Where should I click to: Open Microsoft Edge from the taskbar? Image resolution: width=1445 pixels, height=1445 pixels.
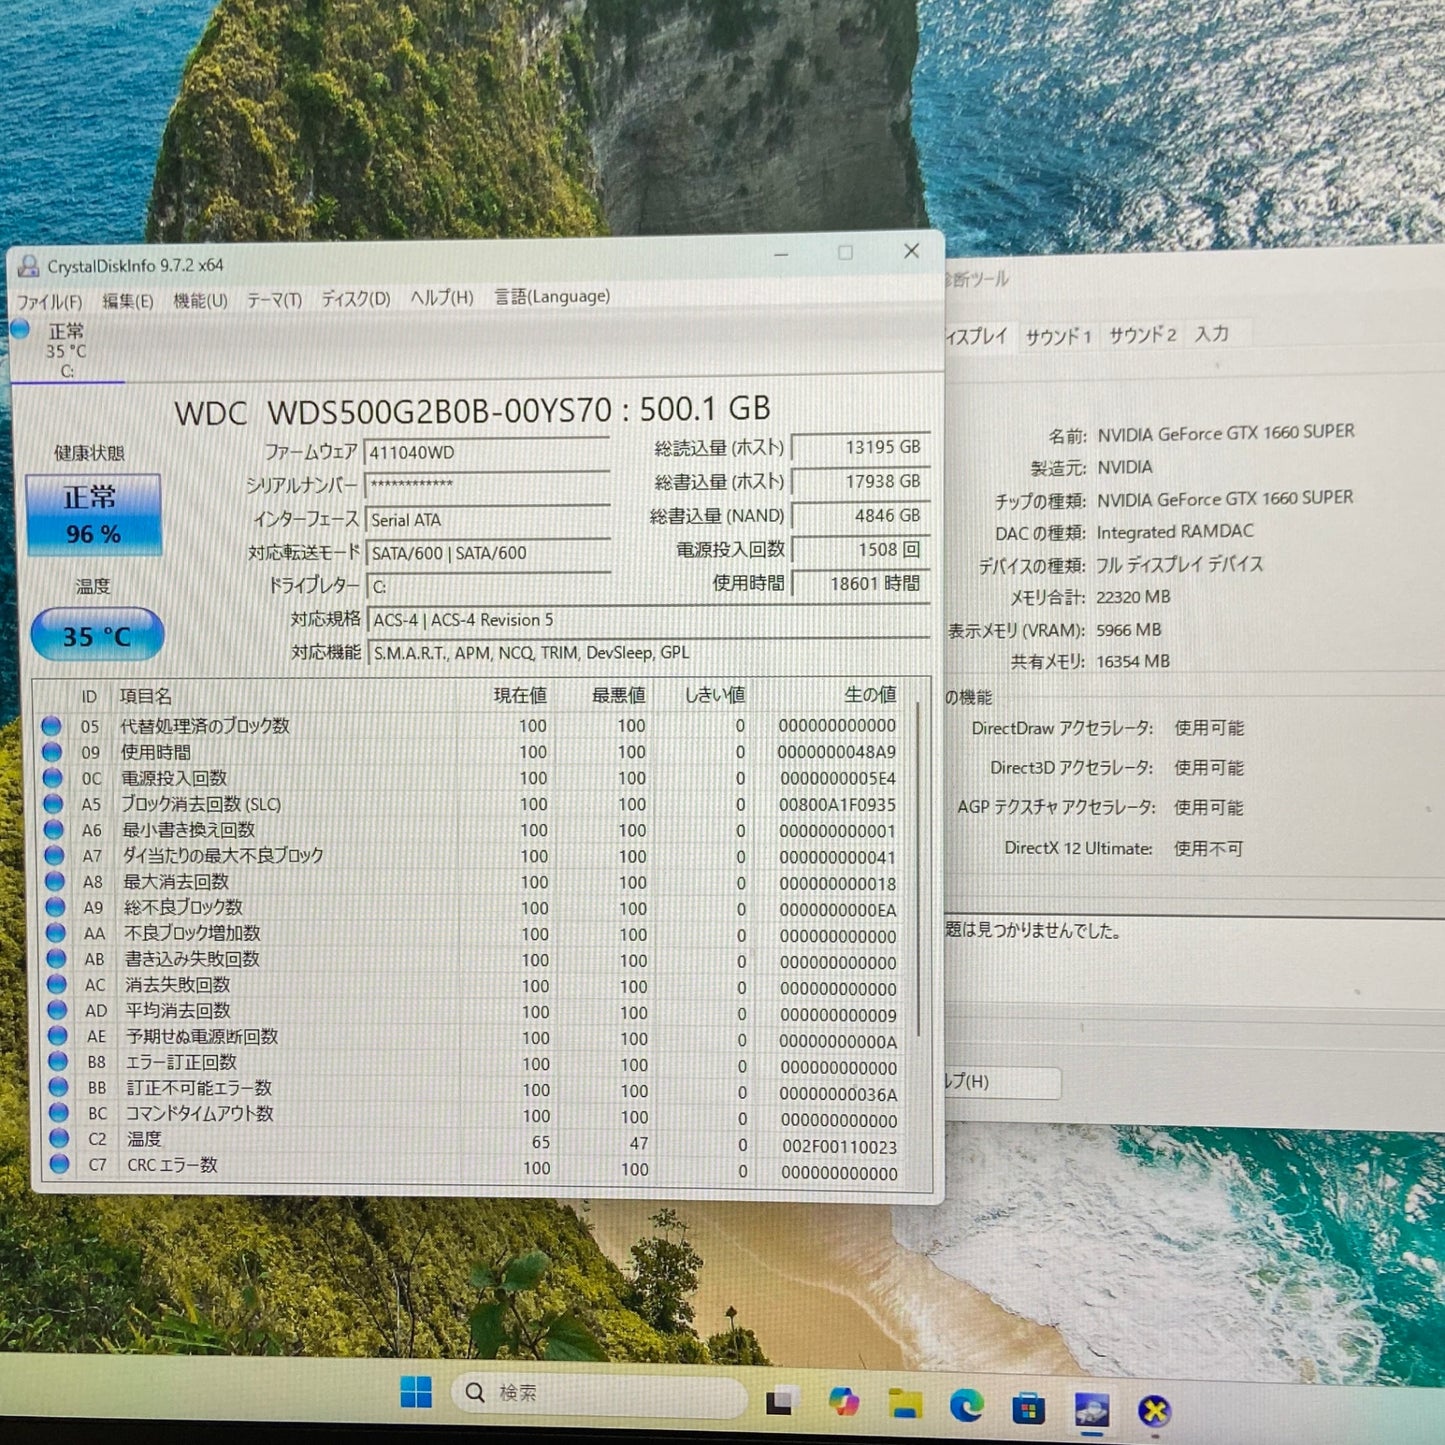click(x=967, y=1406)
